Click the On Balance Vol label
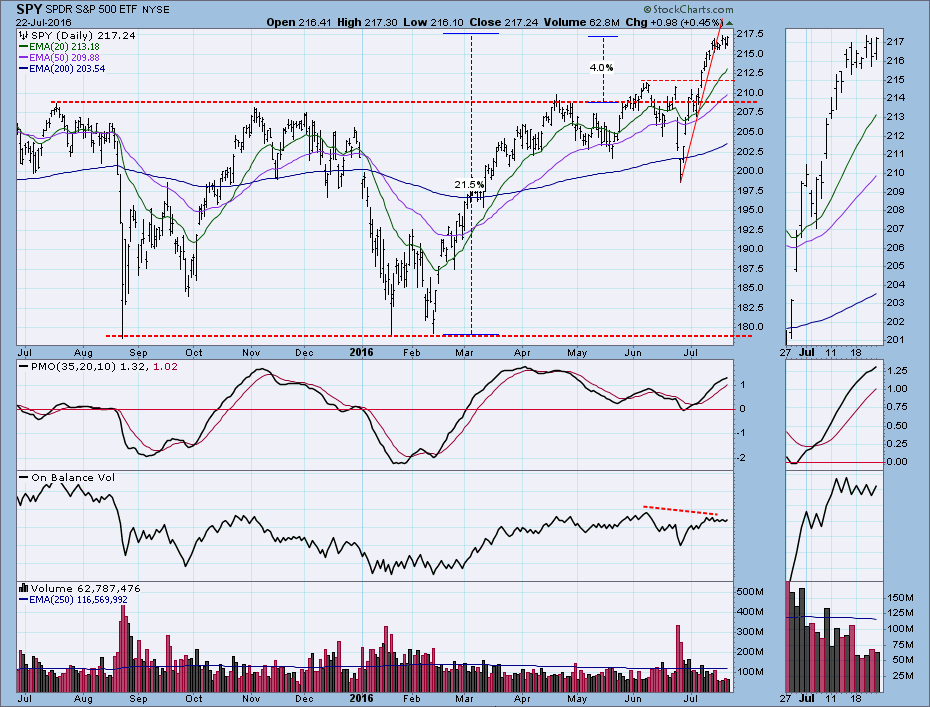Screen dimensions: 930x707 (73, 477)
